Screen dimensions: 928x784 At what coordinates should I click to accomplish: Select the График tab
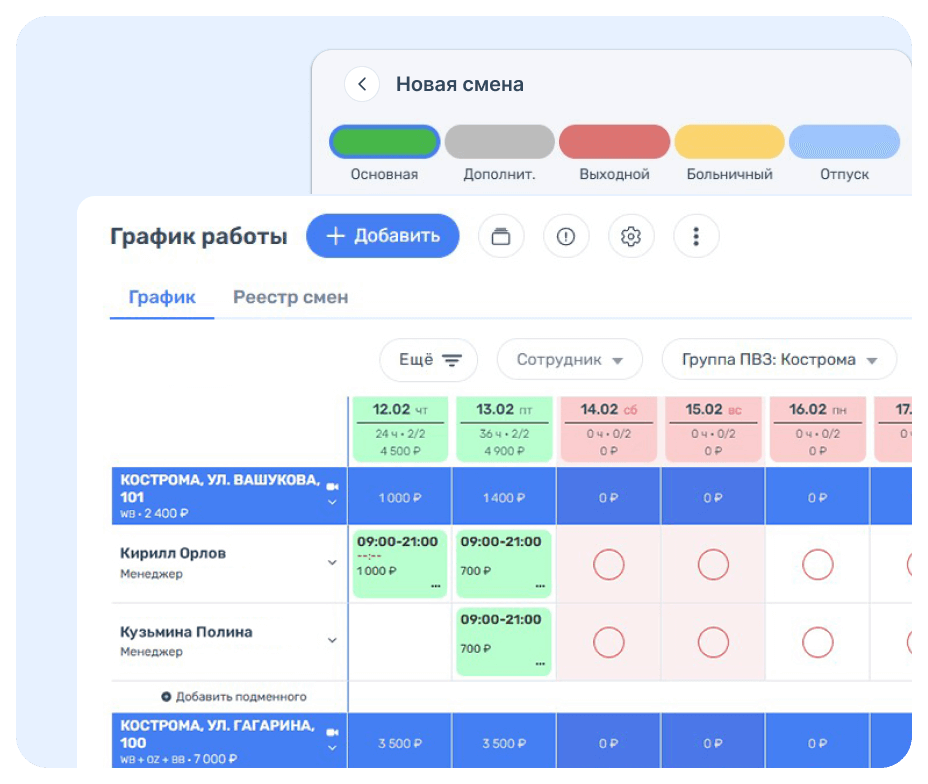[162, 297]
